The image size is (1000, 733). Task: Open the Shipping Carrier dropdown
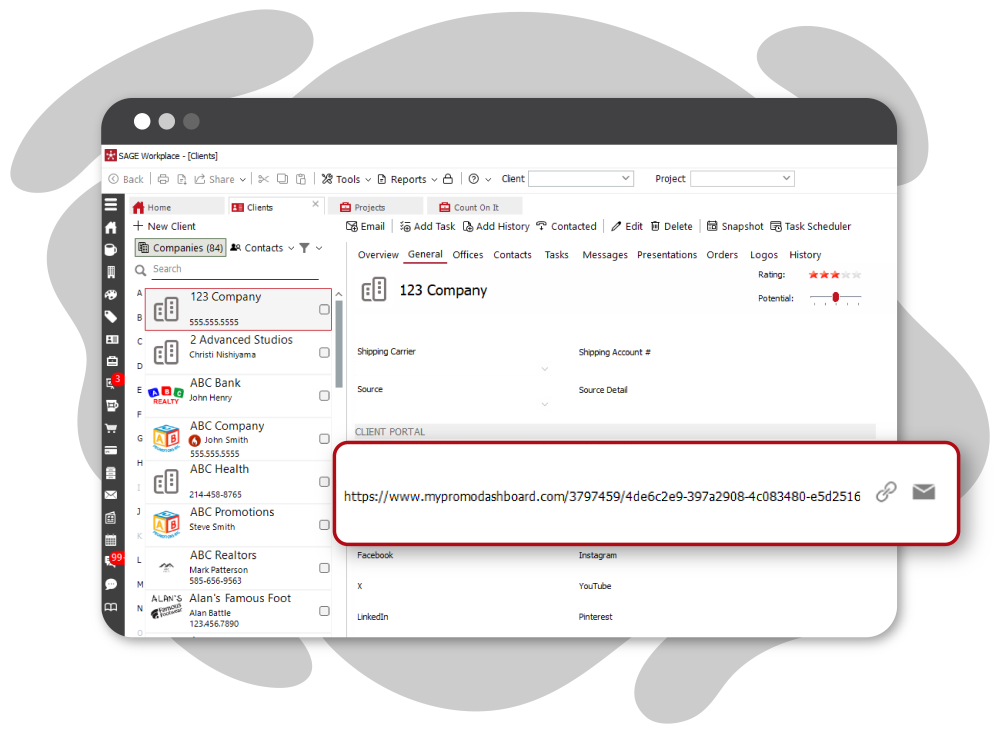pos(545,369)
